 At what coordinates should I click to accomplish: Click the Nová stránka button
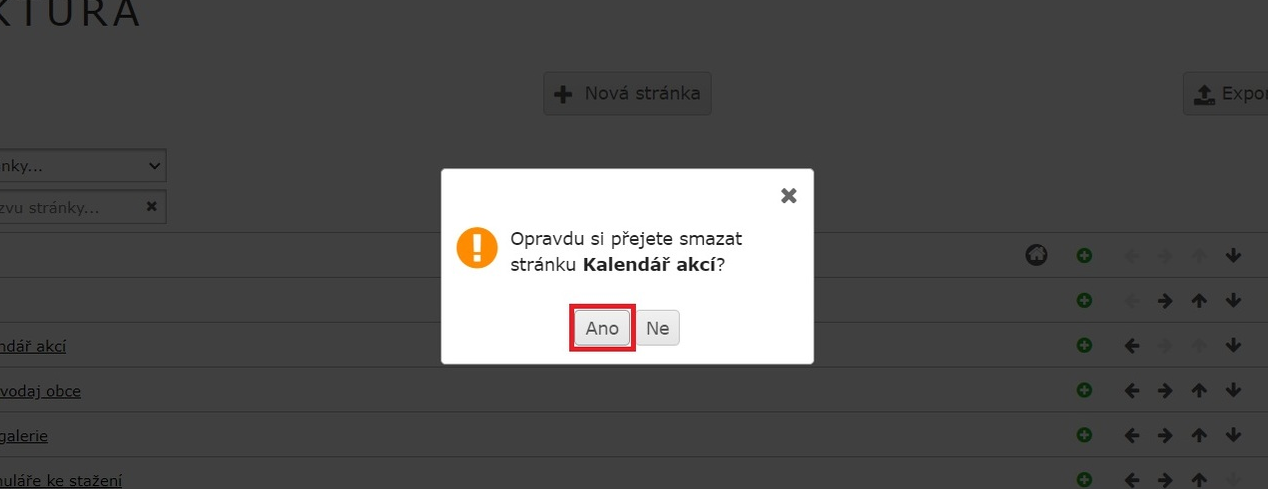pyautogui.click(x=627, y=94)
